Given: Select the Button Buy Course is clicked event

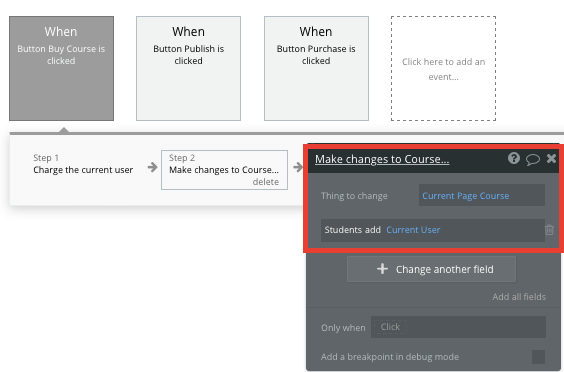Looking at the screenshot, I should pos(62,68).
